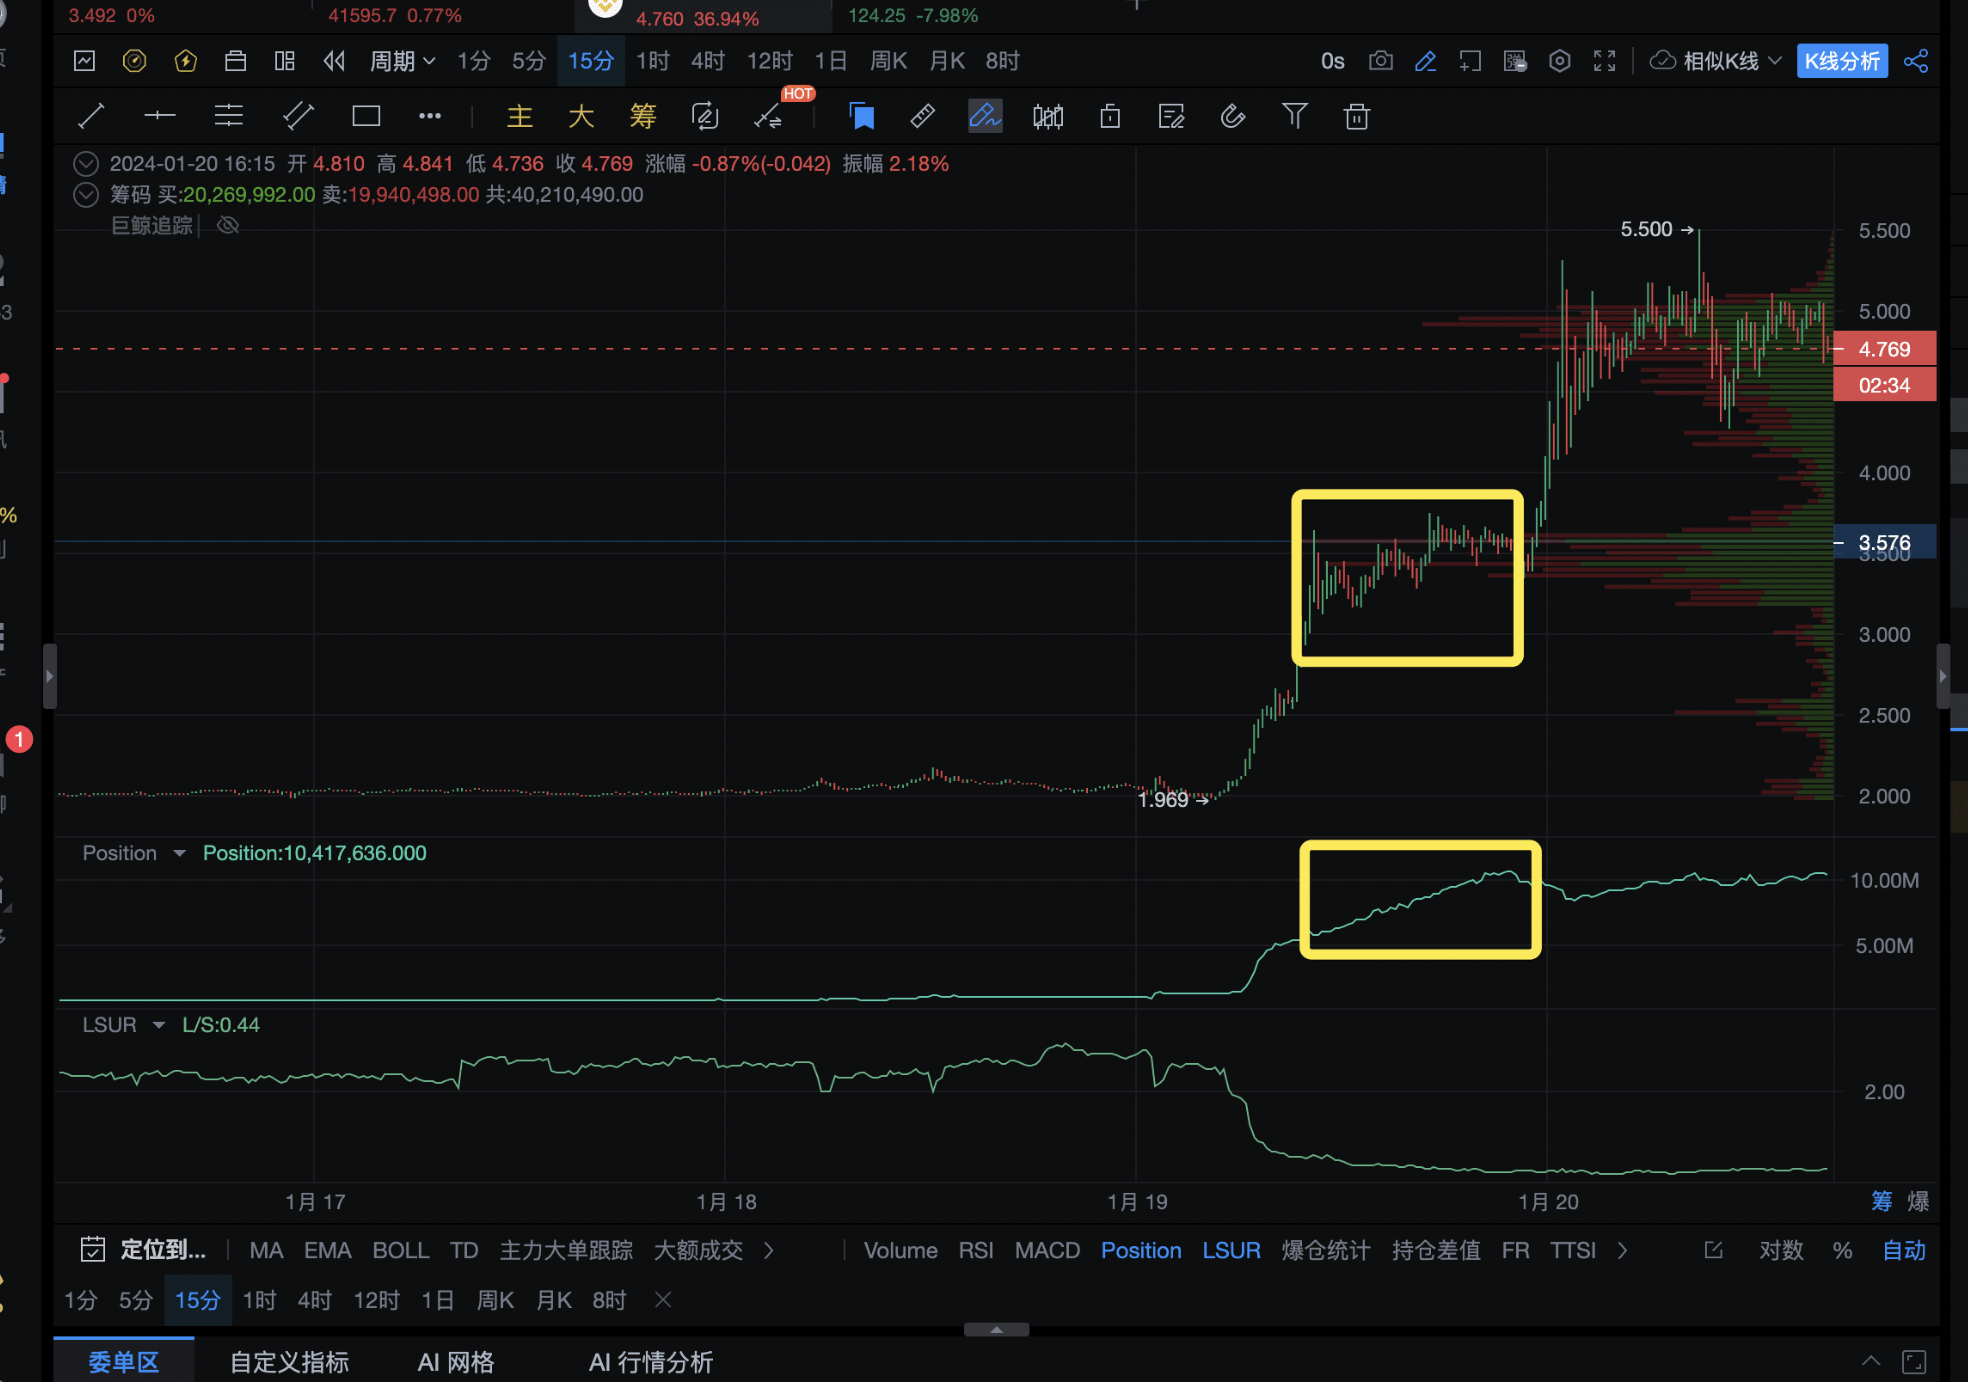
Task: Toggle 巨鲸追踪 visibility eye icon
Action: (x=228, y=225)
